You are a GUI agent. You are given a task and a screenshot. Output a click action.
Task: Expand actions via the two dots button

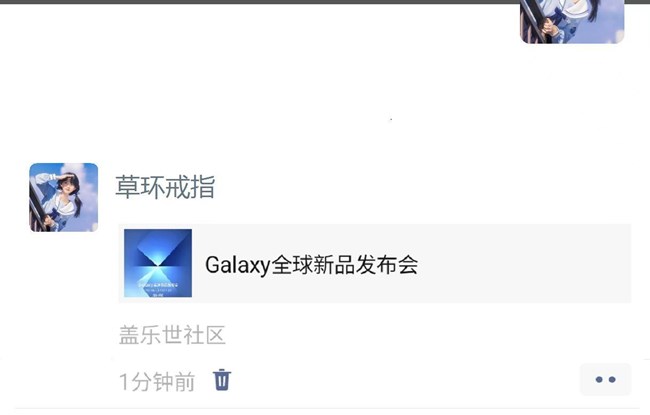pyautogui.click(x=605, y=379)
